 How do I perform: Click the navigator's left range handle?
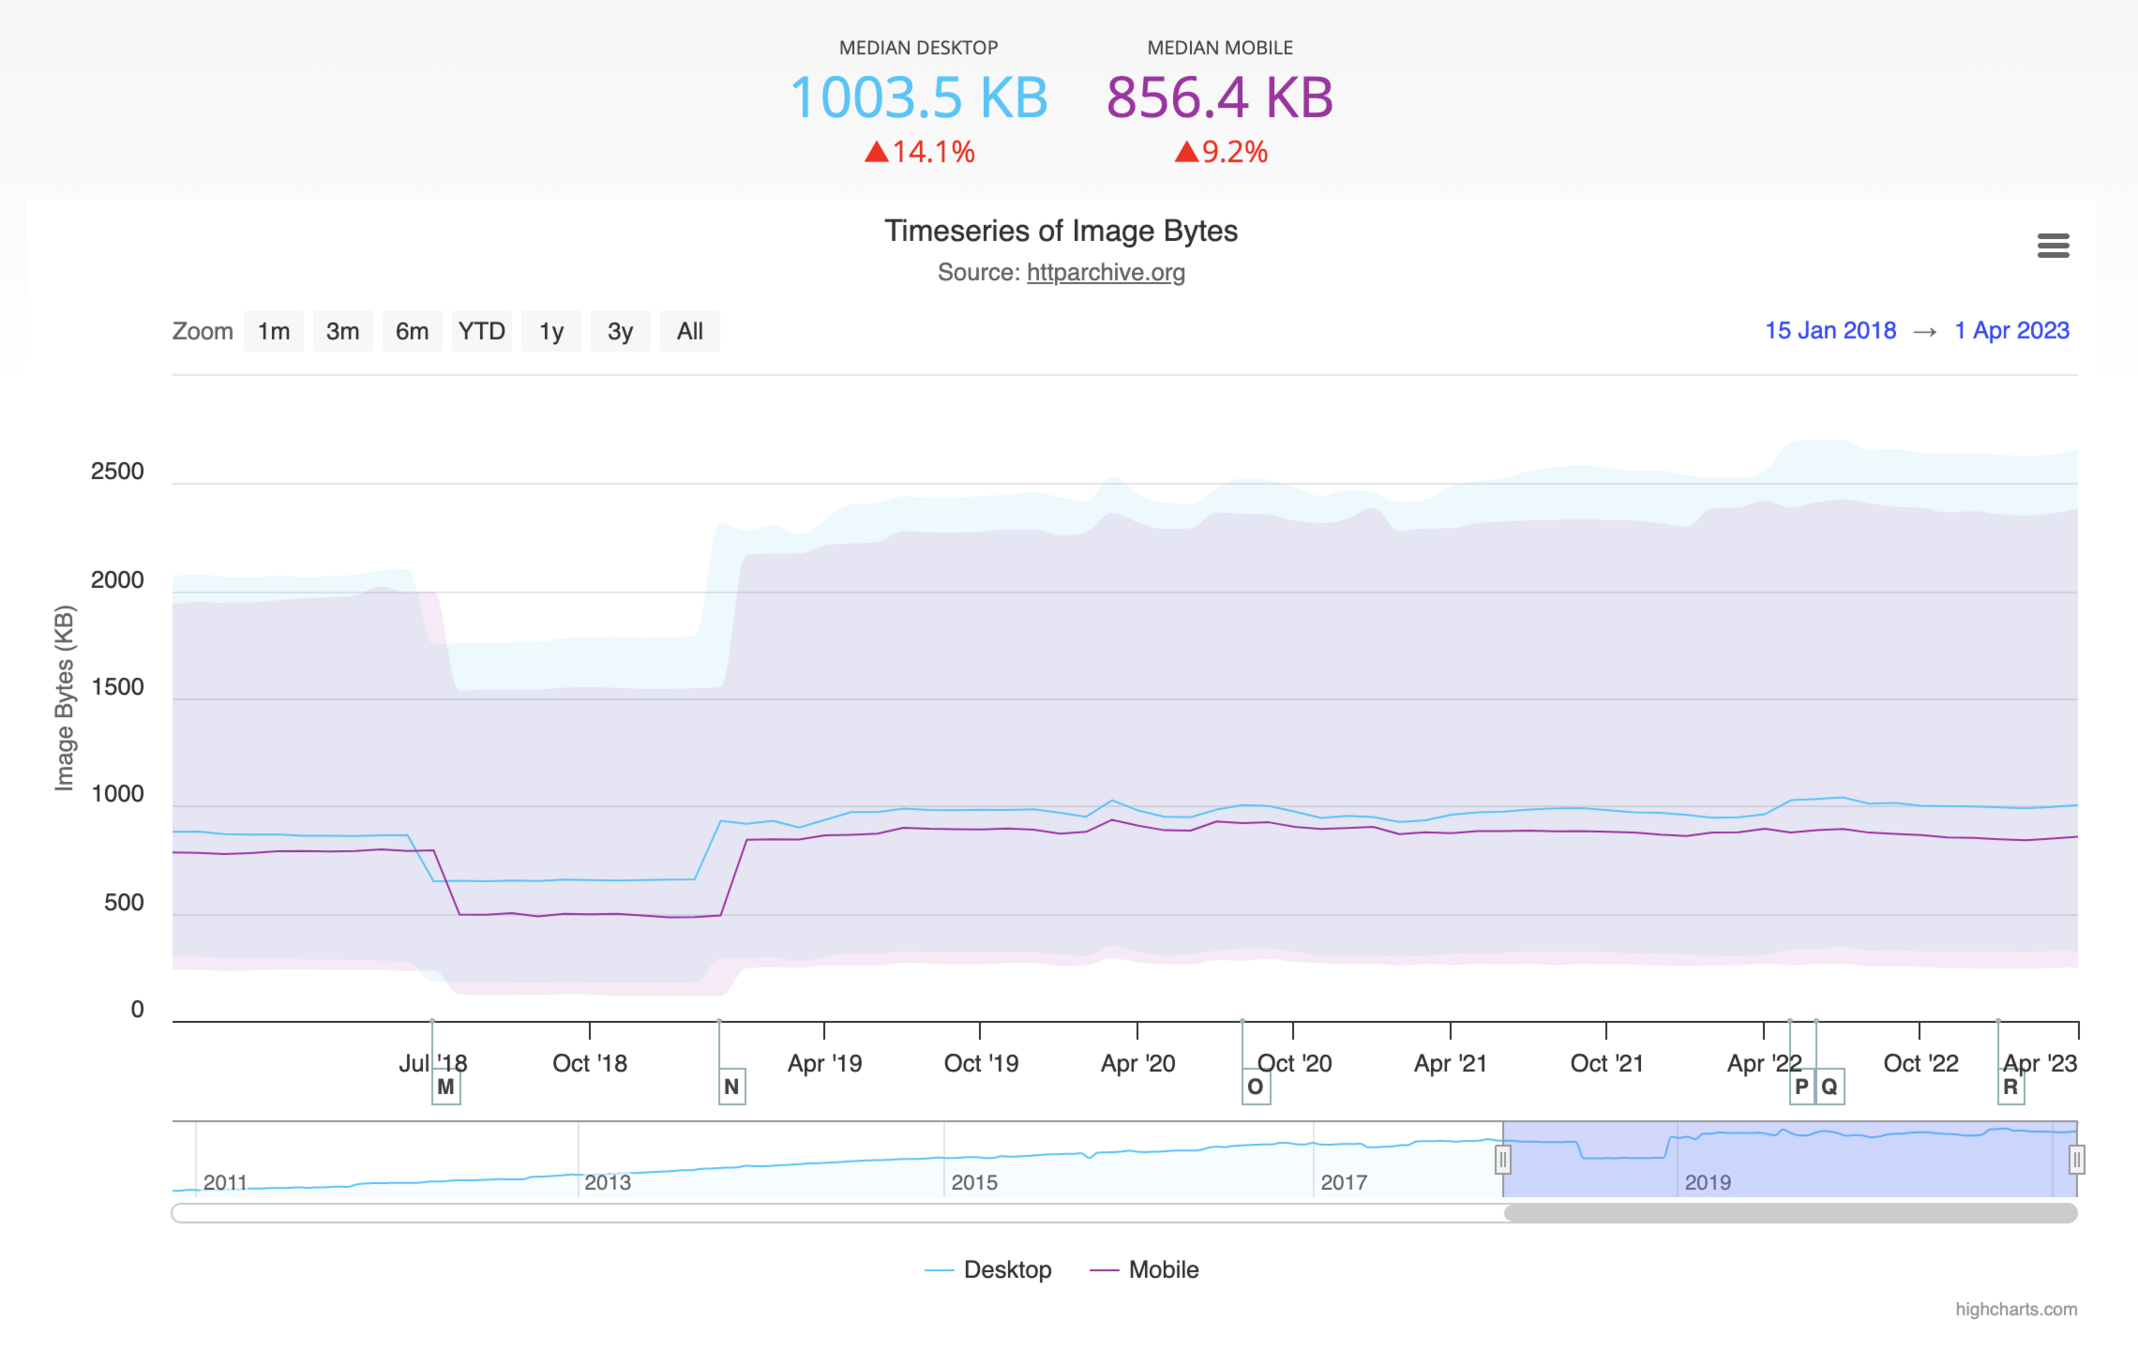pos(1502,1160)
